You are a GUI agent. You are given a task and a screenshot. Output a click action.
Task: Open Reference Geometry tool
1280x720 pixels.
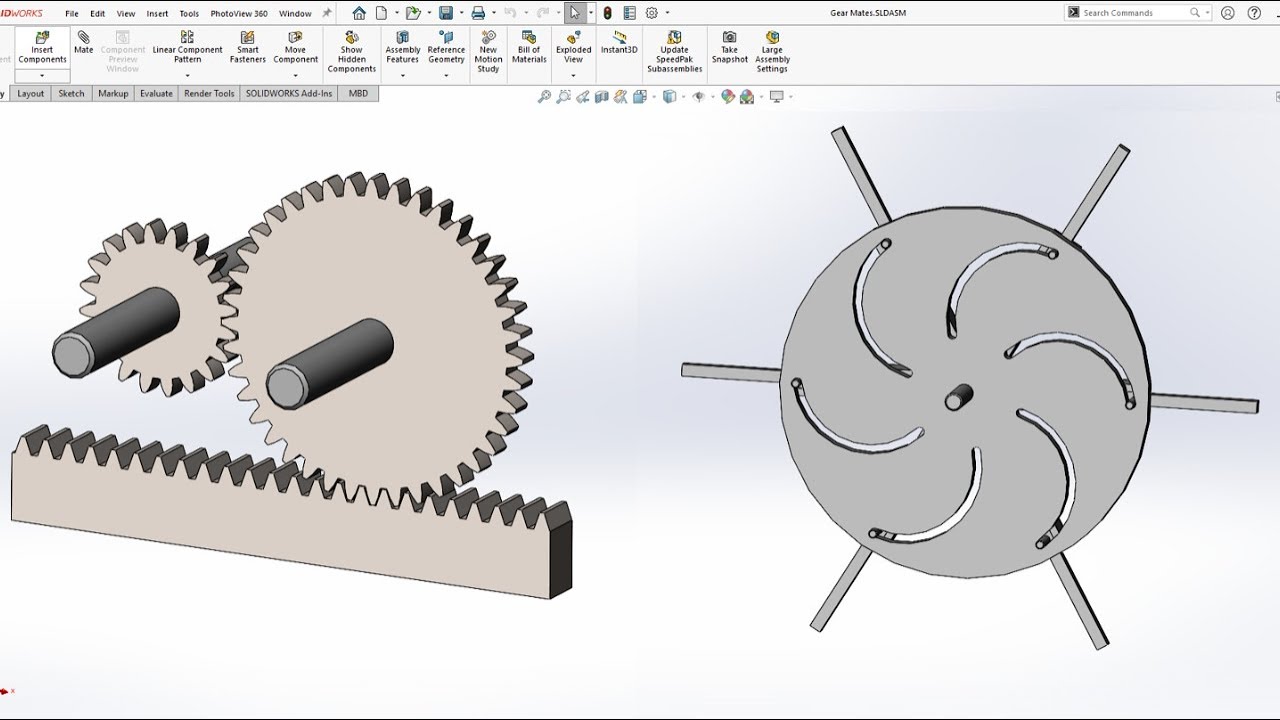pyautogui.click(x=446, y=47)
